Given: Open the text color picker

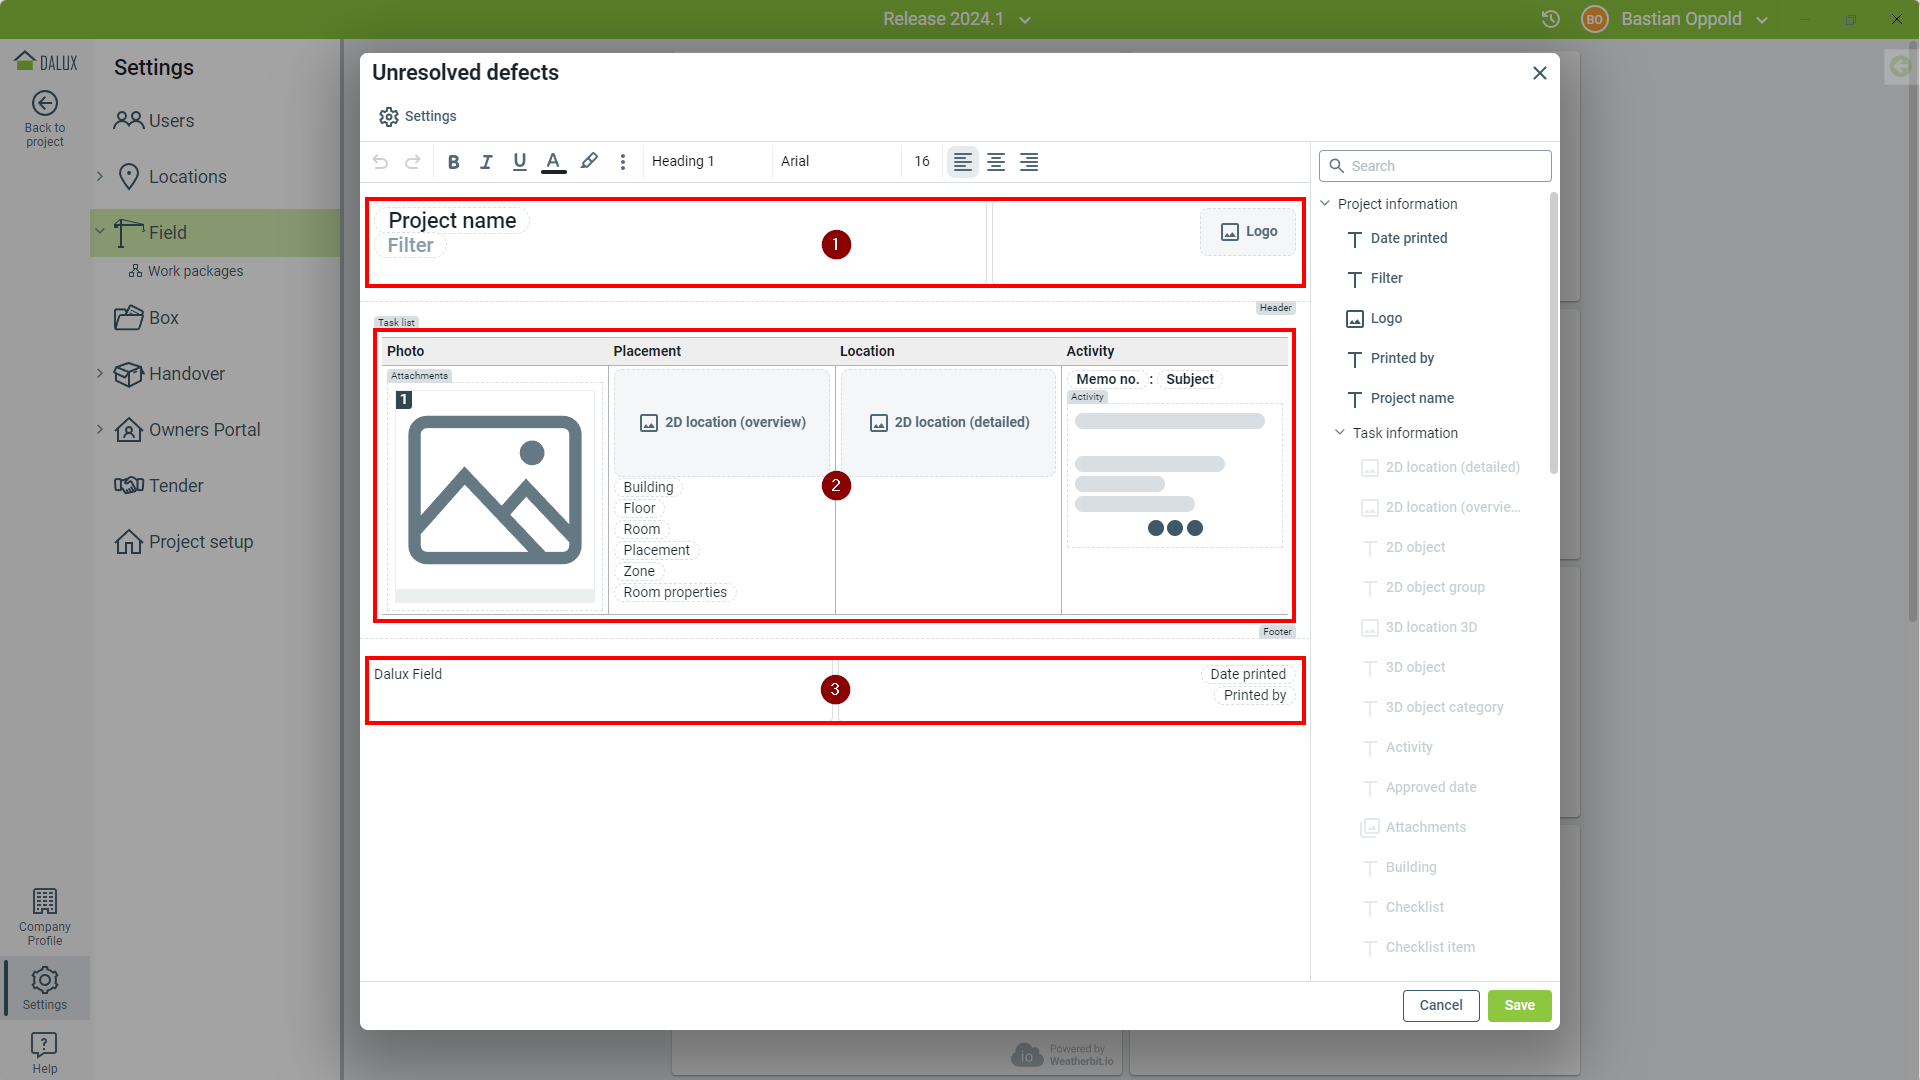Looking at the screenshot, I should tap(553, 162).
